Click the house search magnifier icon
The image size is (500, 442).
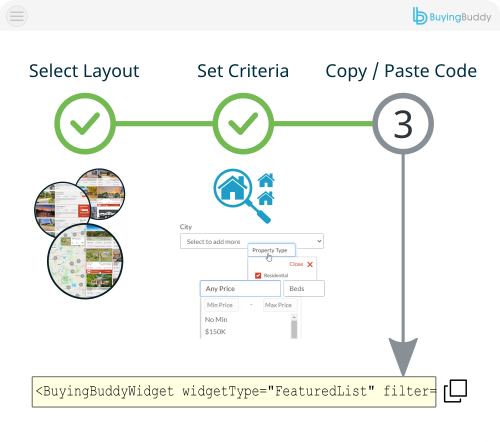(242, 196)
